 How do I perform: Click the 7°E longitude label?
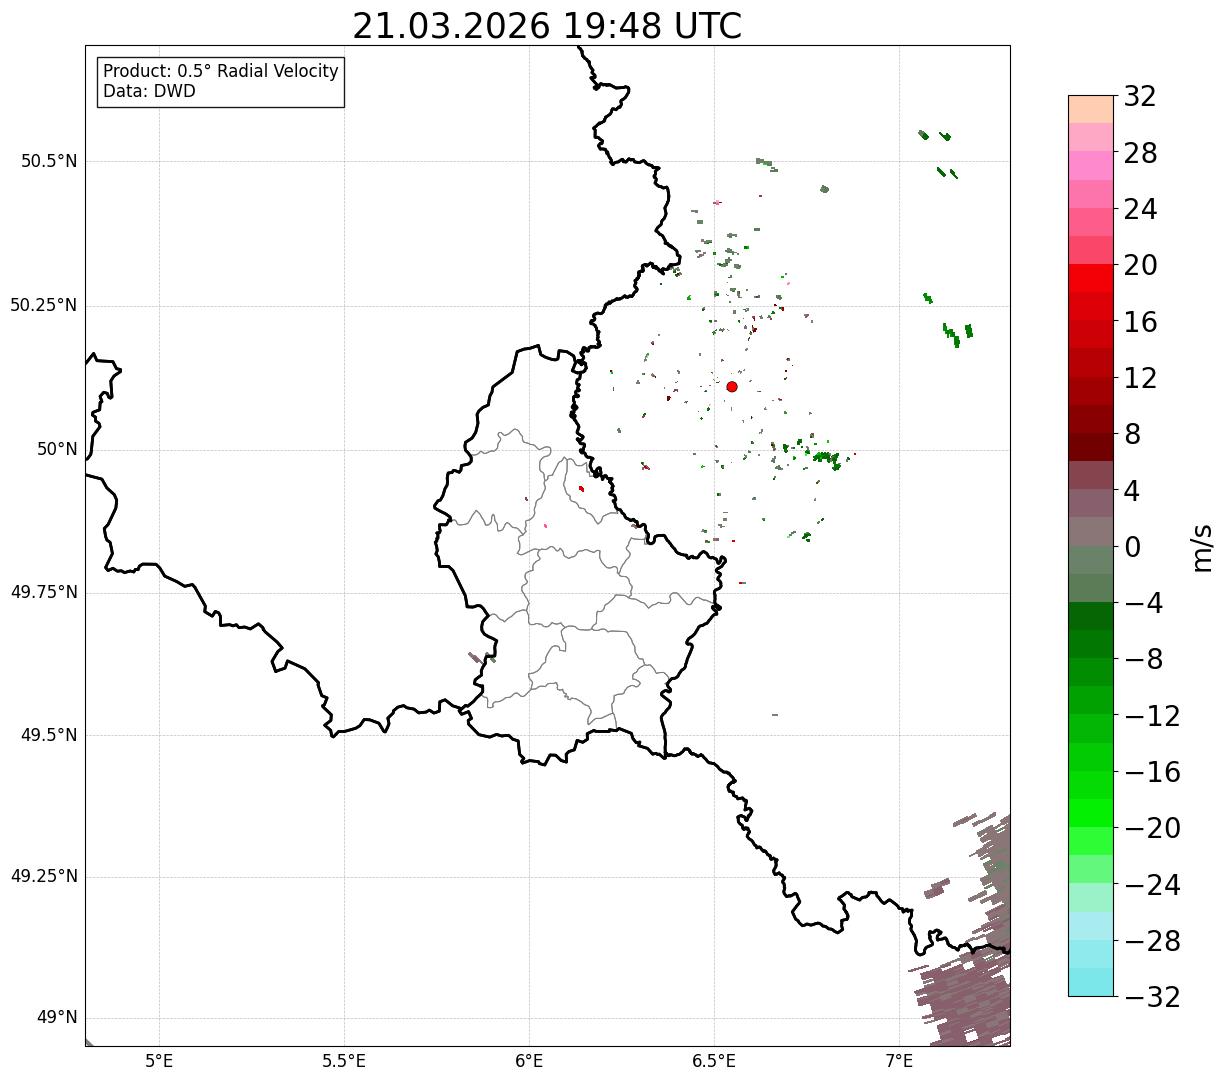[x=899, y=1060]
